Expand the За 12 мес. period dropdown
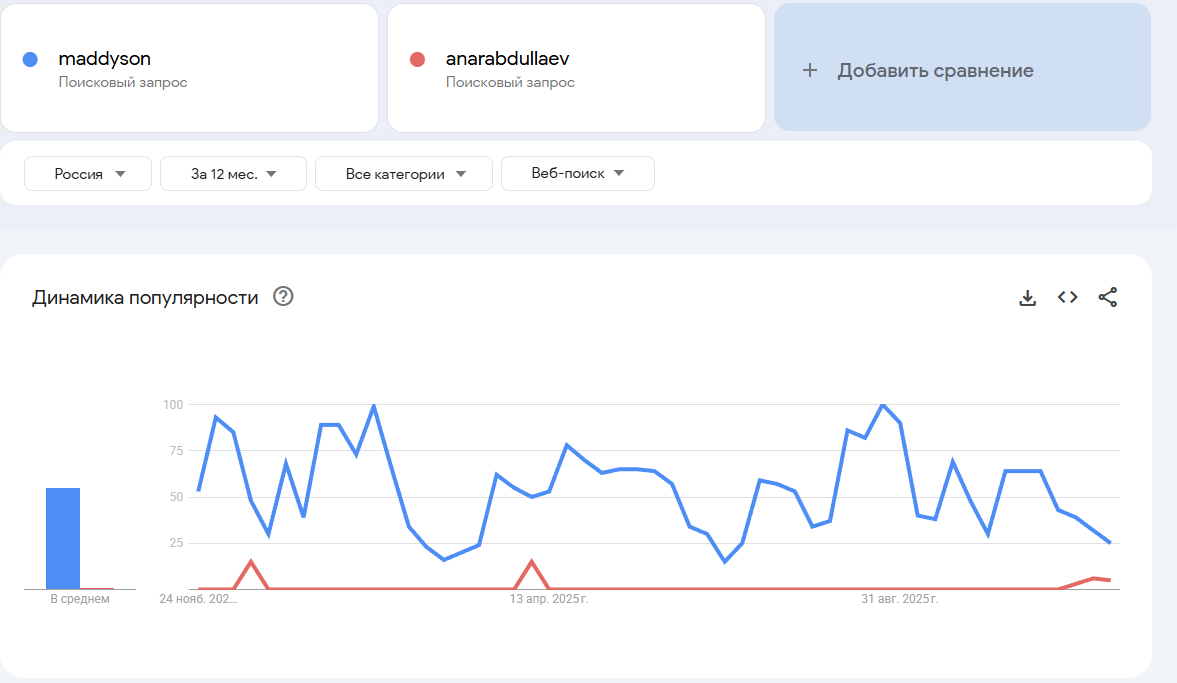 coord(233,173)
